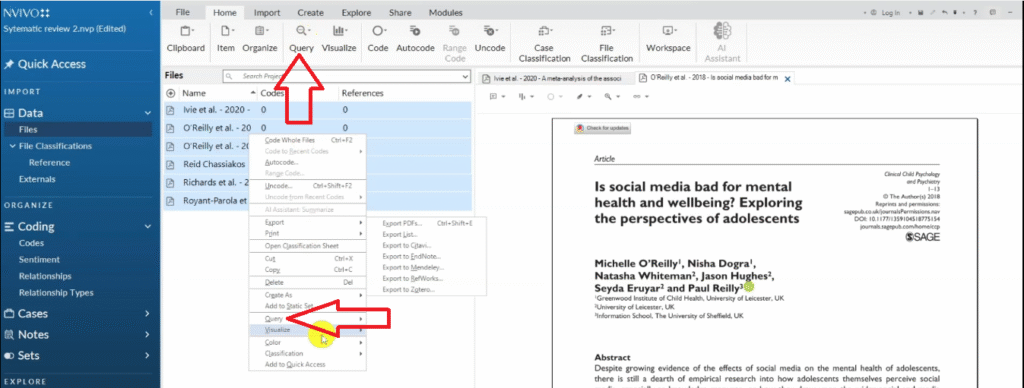Select the Range Code ribbon button
The height and width of the screenshot is (388, 1024).
(x=455, y=44)
